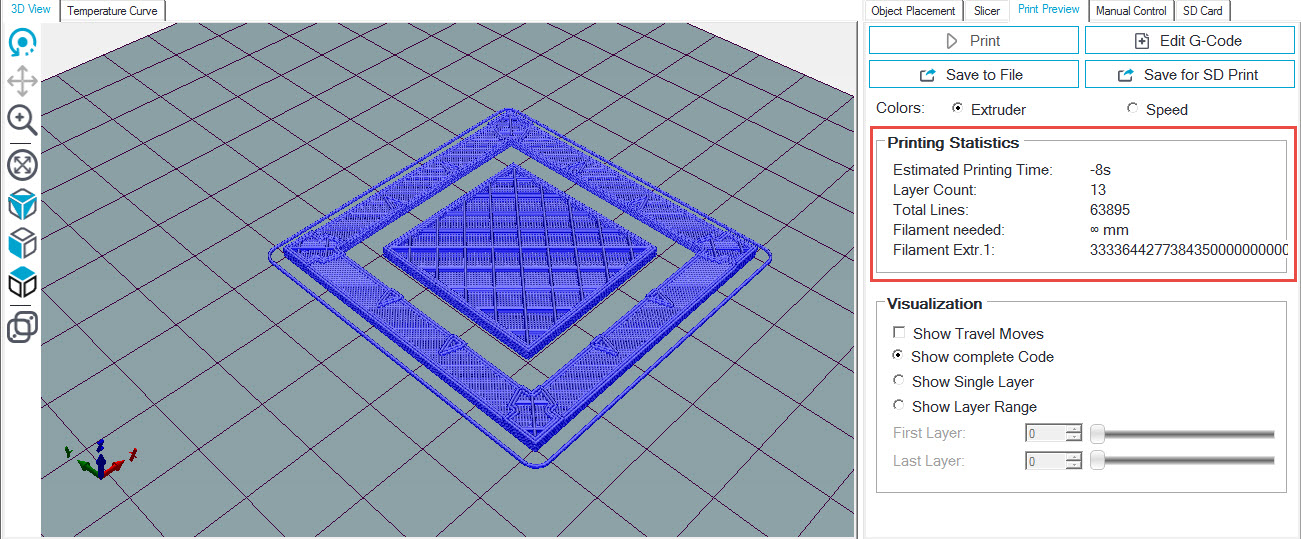Switch to the 3D View tab

[x=30, y=9]
